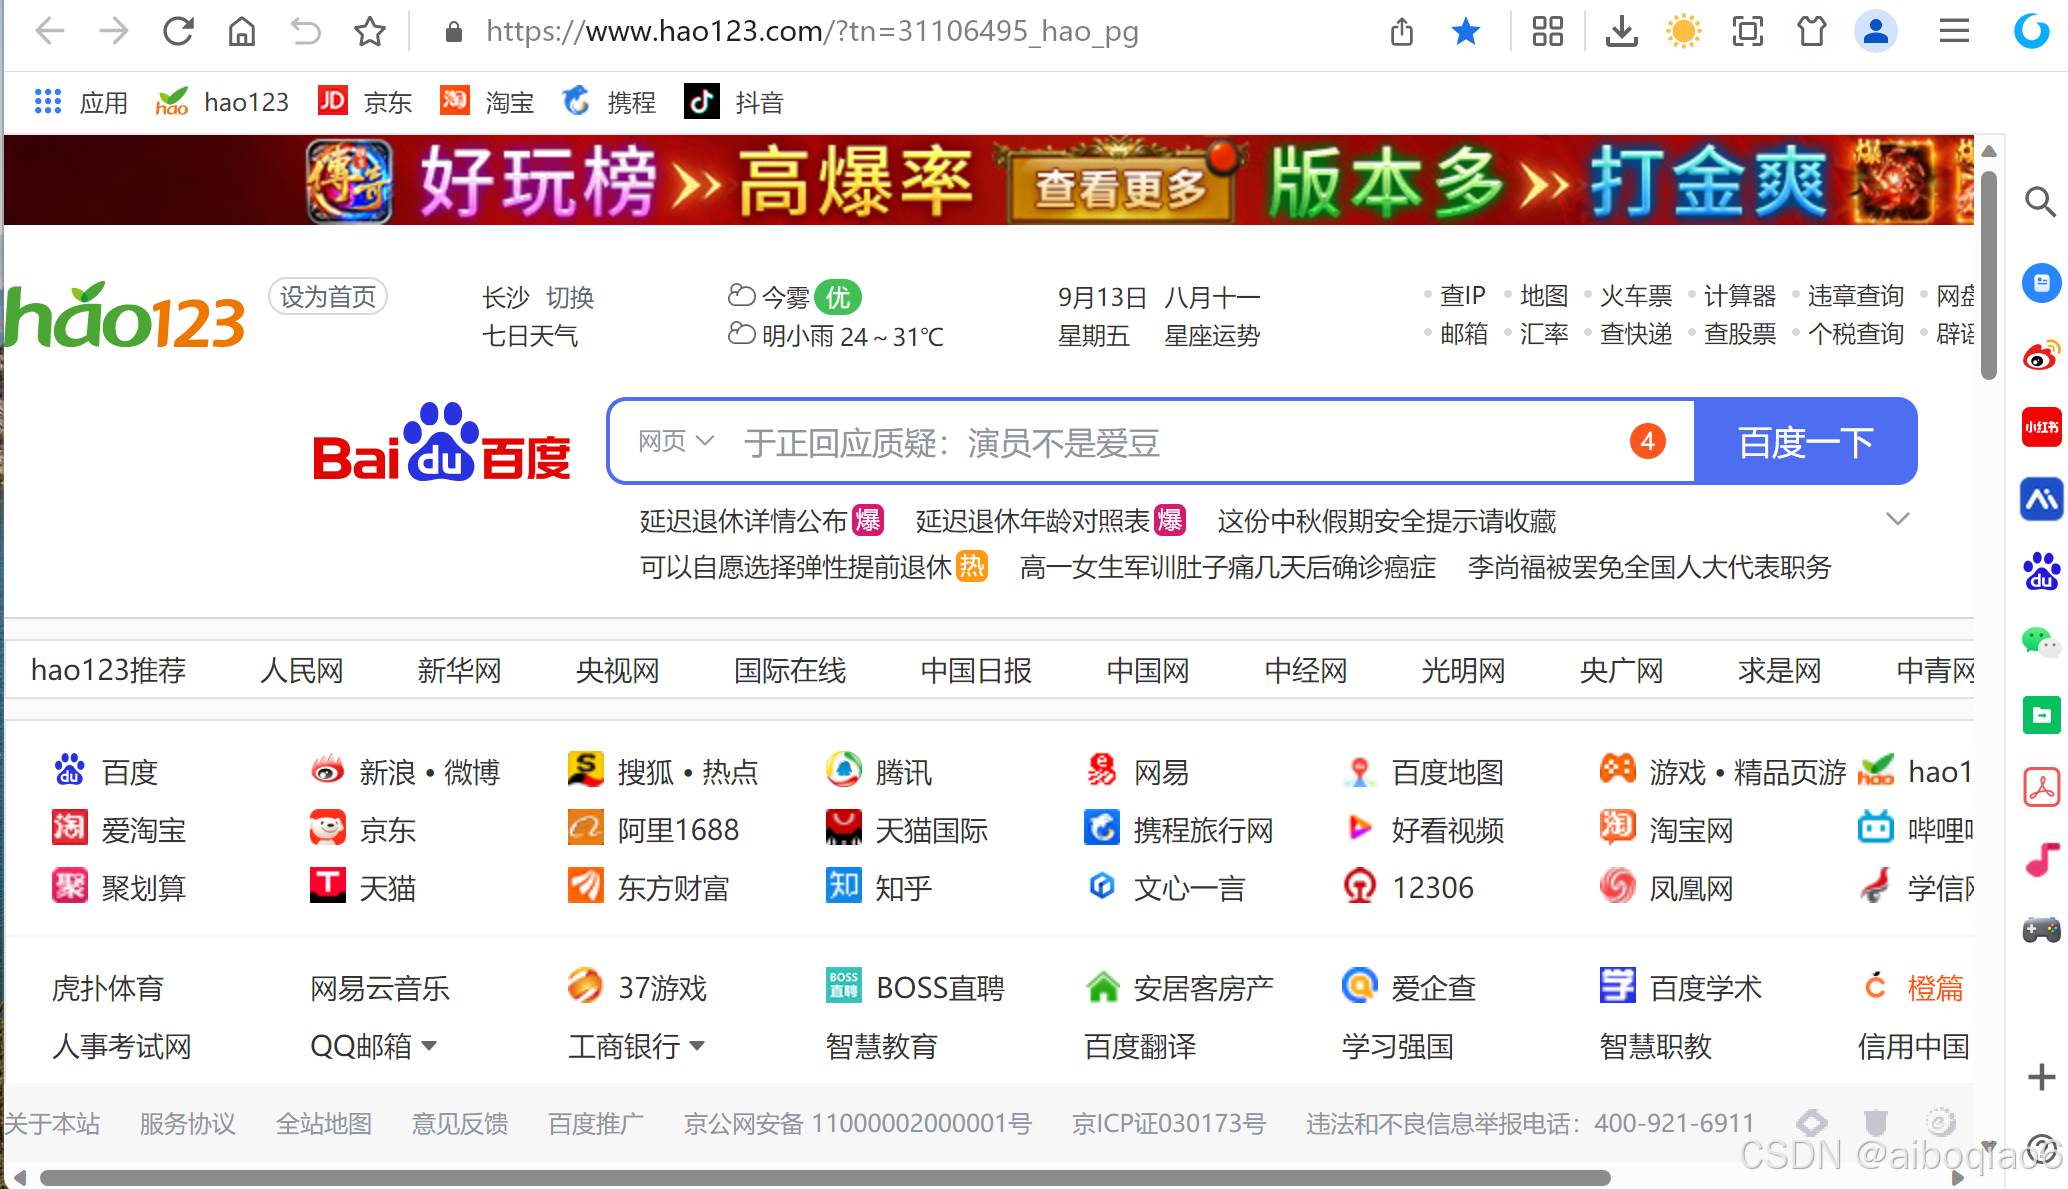Open the 携程 bookmark
The height and width of the screenshot is (1189, 2068).
coord(609,102)
